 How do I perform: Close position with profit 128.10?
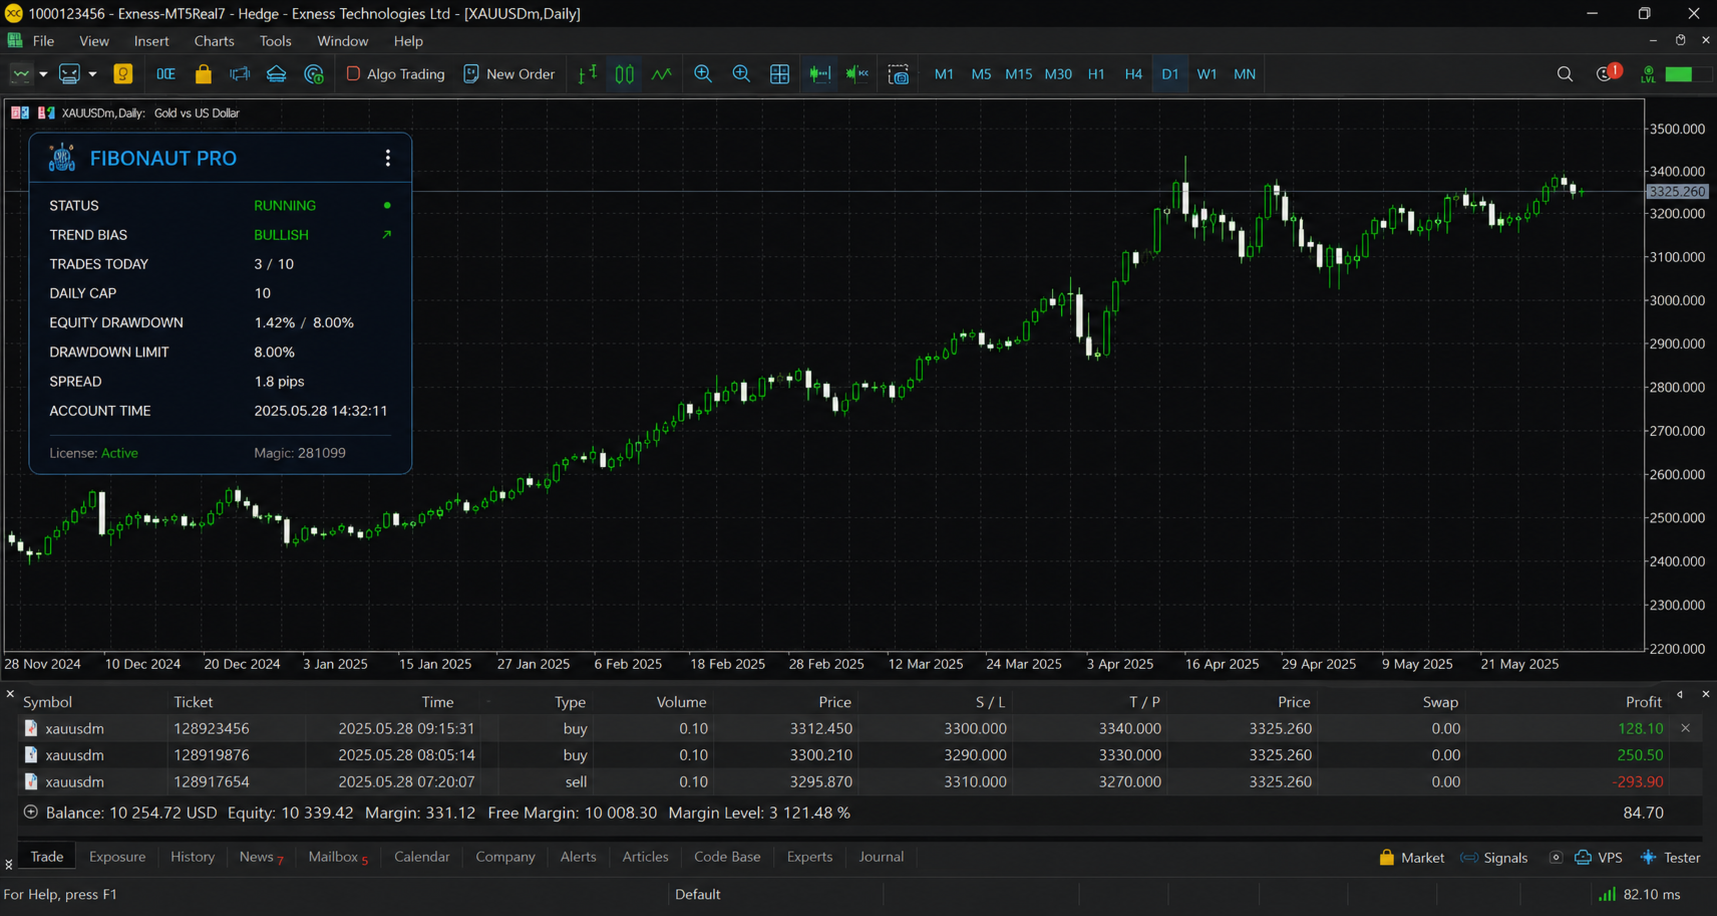pos(1685,728)
